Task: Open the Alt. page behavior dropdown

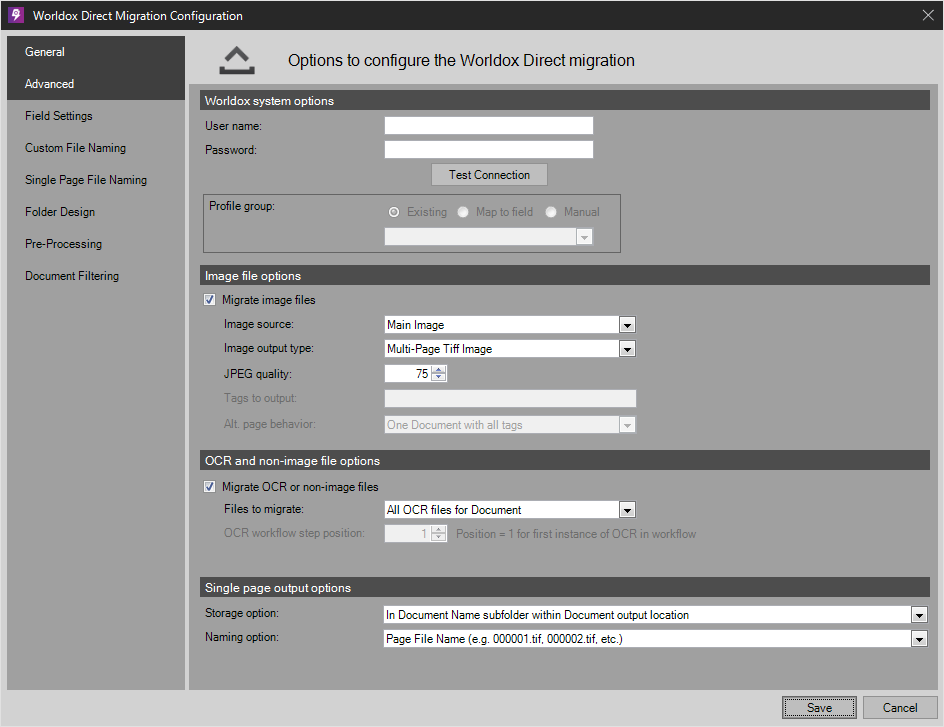Action: (510, 425)
